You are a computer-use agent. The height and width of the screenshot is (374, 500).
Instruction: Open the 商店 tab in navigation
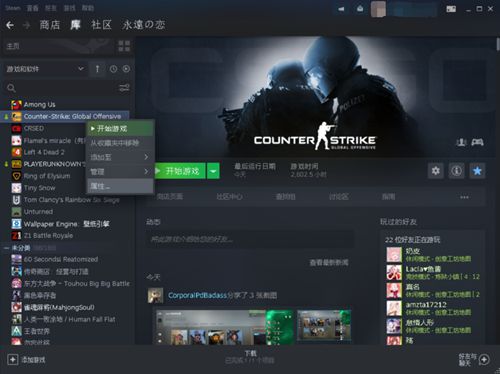tap(50, 25)
